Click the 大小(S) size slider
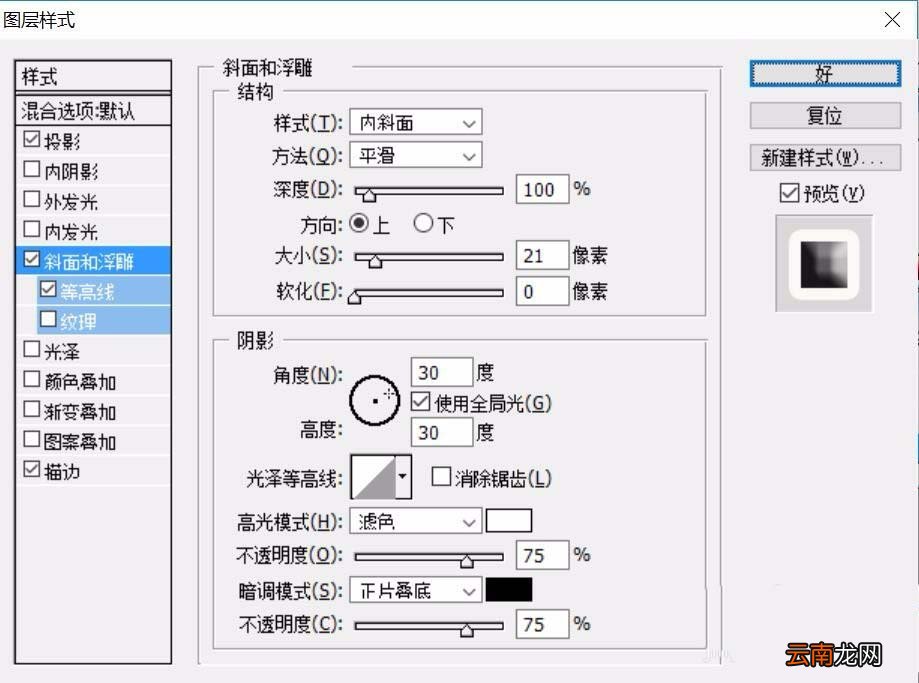This screenshot has height=683, width=919. point(428,258)
